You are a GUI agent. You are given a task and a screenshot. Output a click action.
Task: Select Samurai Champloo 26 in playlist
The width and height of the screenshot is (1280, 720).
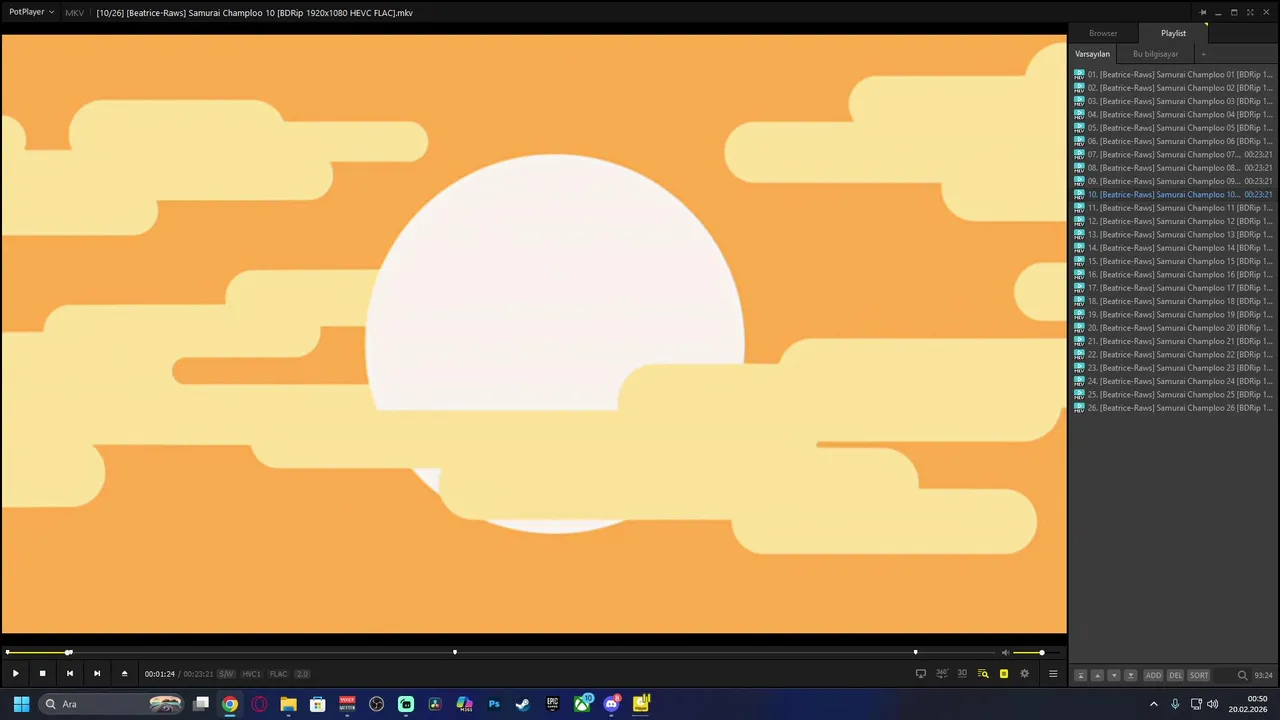(x=1173, y=408)
